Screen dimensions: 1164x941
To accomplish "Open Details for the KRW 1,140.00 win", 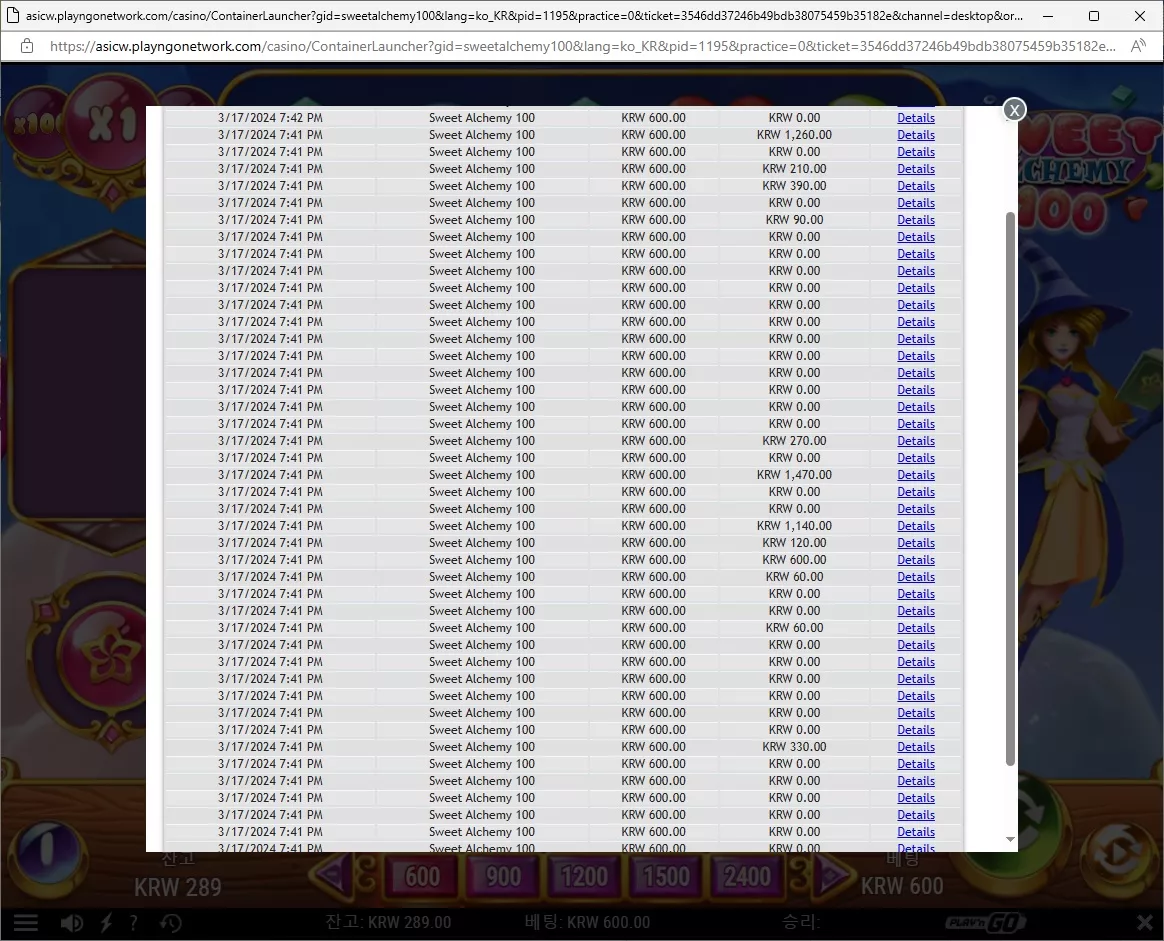I will (x=915, y=526).
